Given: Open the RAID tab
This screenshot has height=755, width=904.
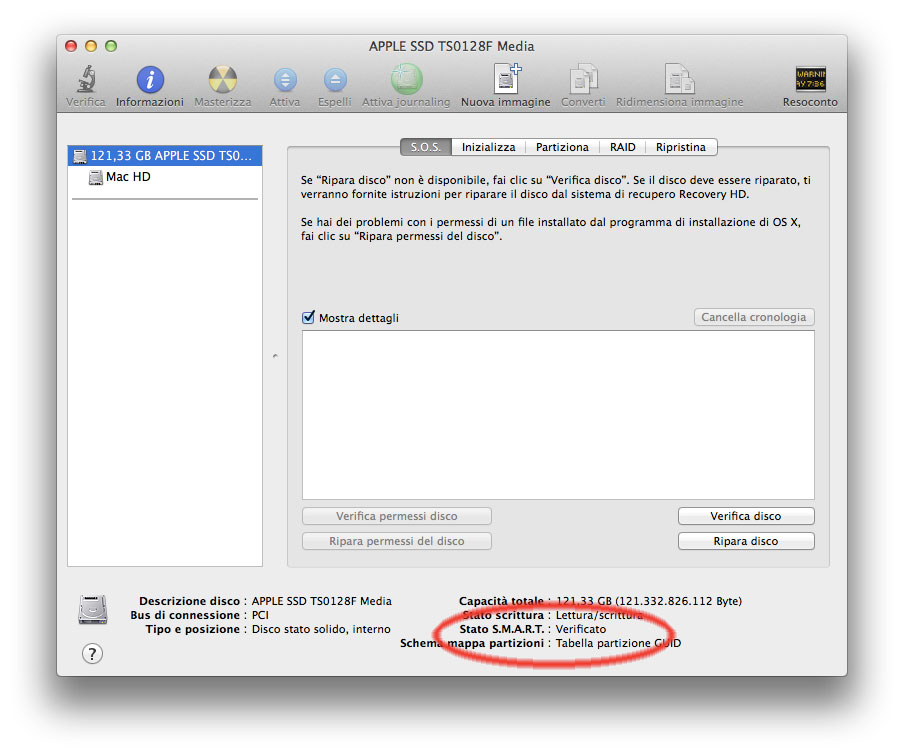Looking at the screenshot, I should pos(622,146).
